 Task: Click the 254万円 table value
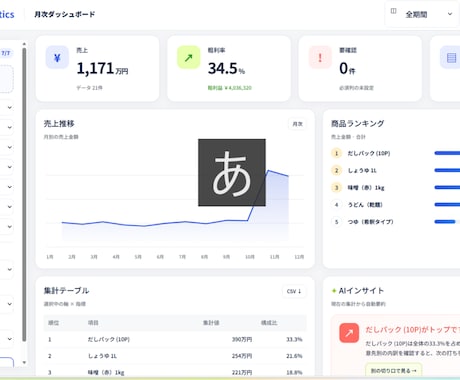(242, 356)
